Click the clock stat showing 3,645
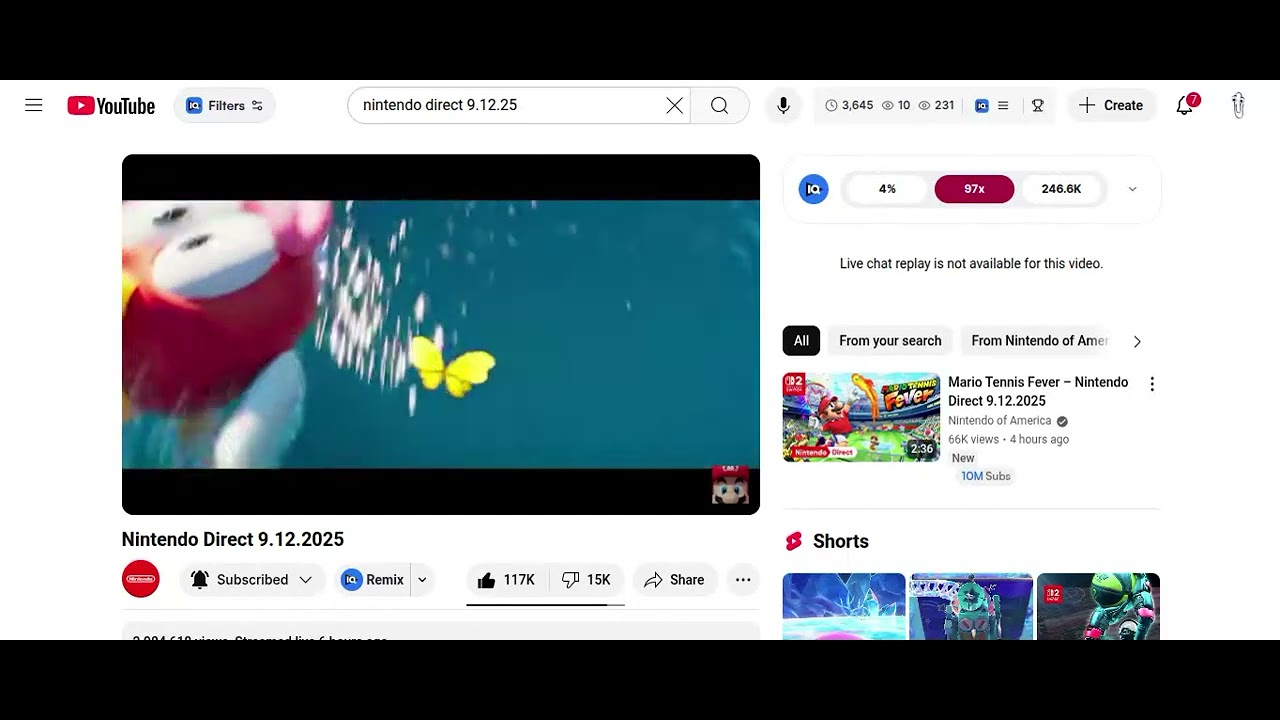The width and height of the screenshot is (1280, 720). (849, 105)
